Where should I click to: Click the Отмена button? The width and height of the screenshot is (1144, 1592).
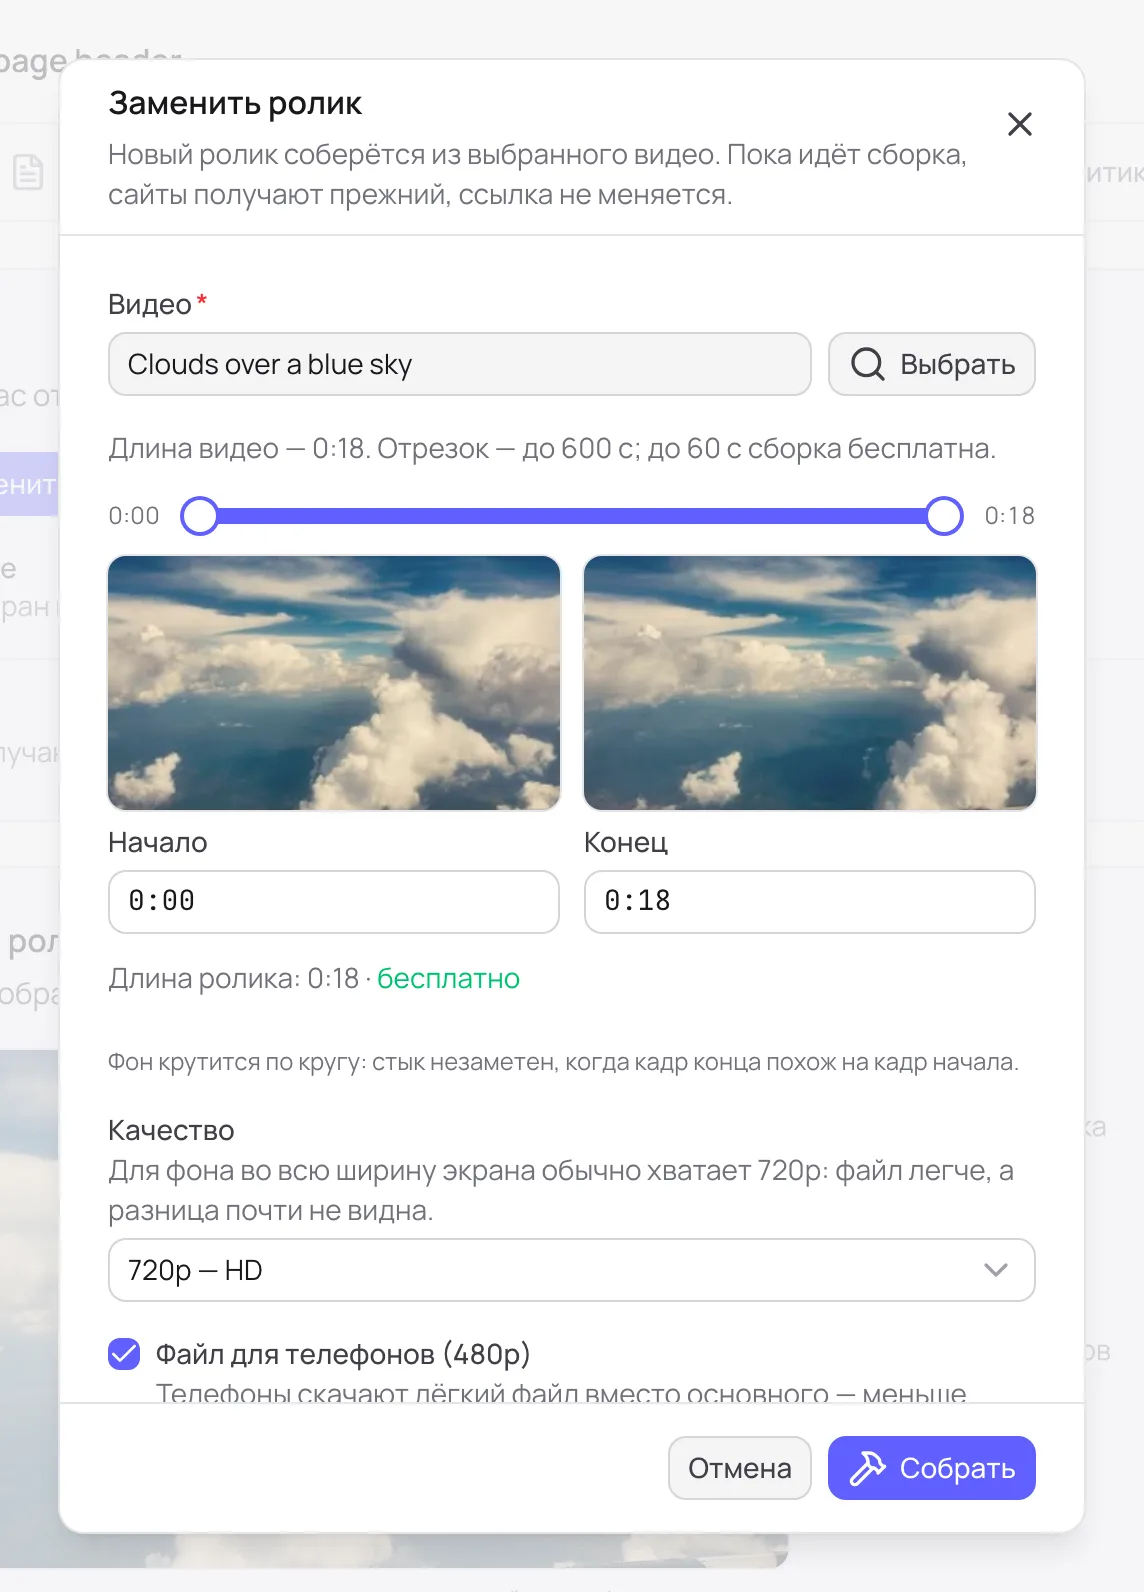(x=740, y=1468)
